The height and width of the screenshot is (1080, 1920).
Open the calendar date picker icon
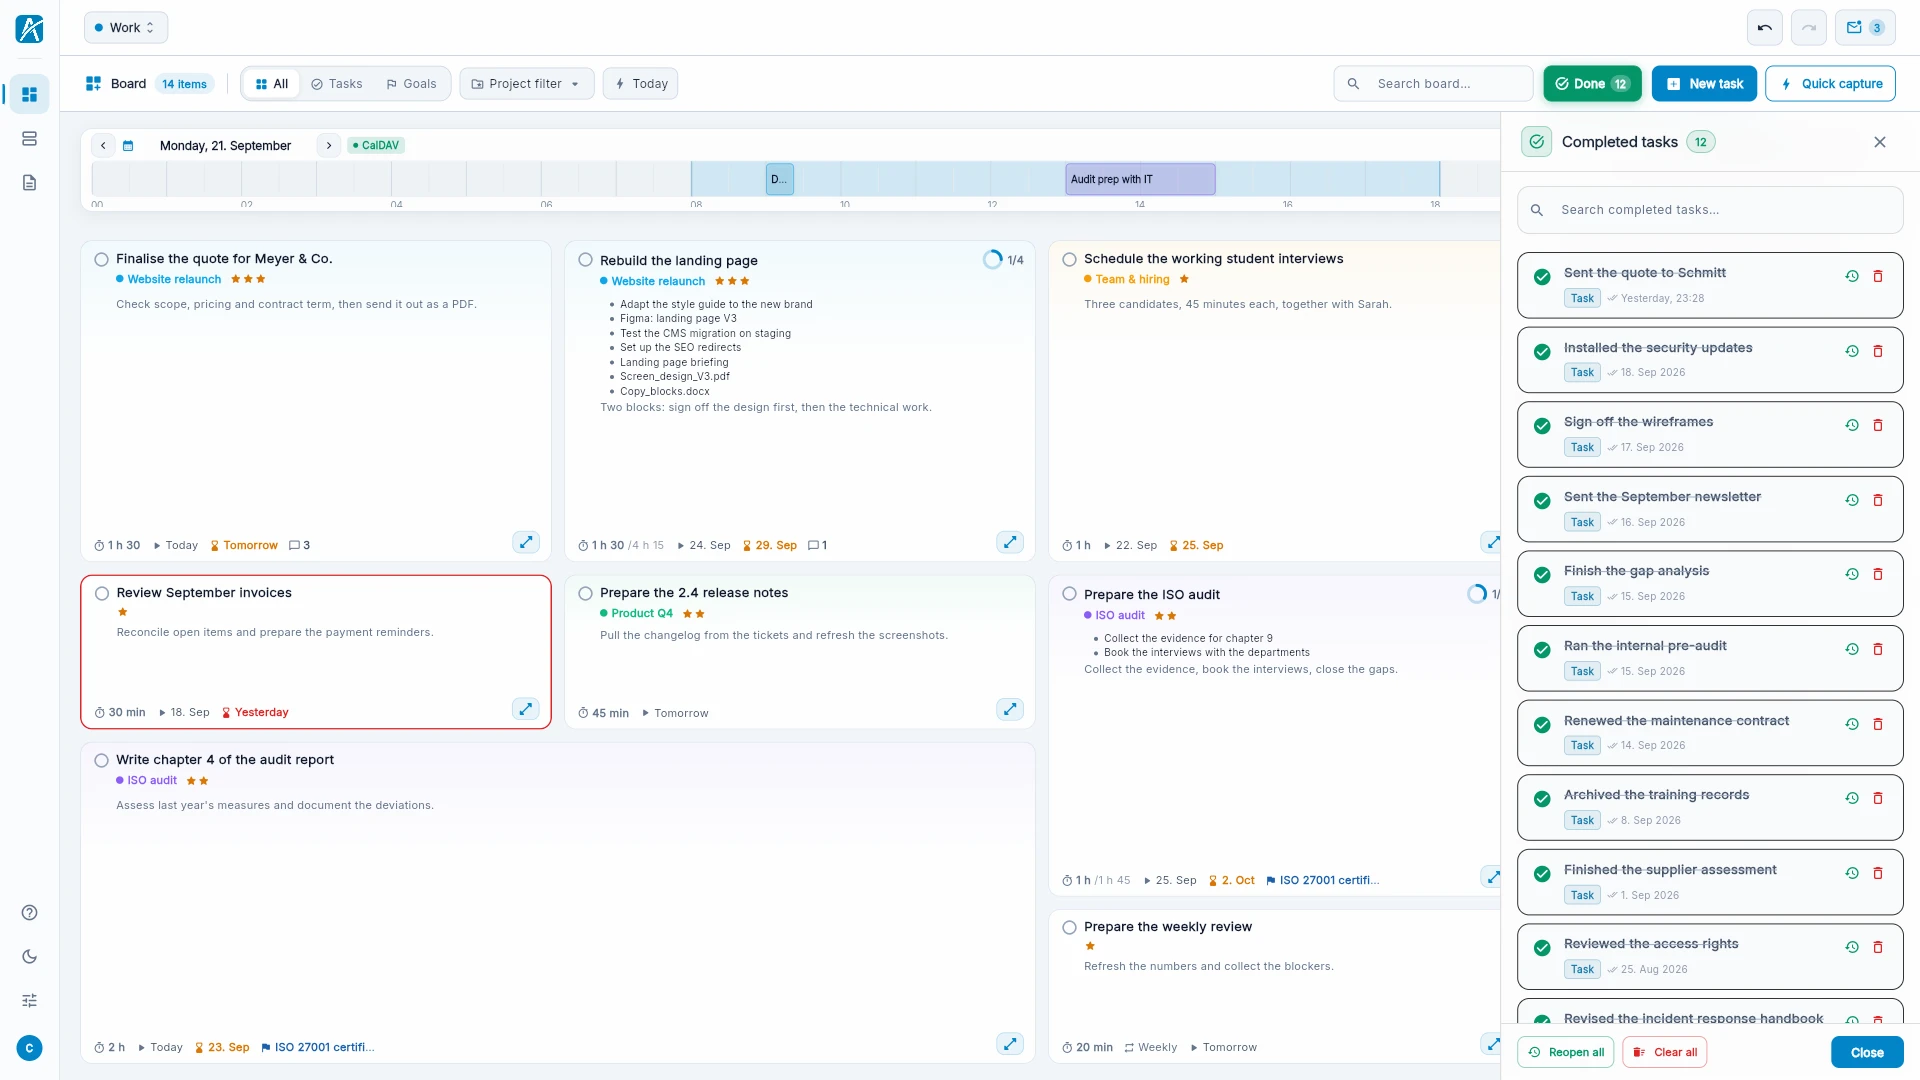coord(128,146)
